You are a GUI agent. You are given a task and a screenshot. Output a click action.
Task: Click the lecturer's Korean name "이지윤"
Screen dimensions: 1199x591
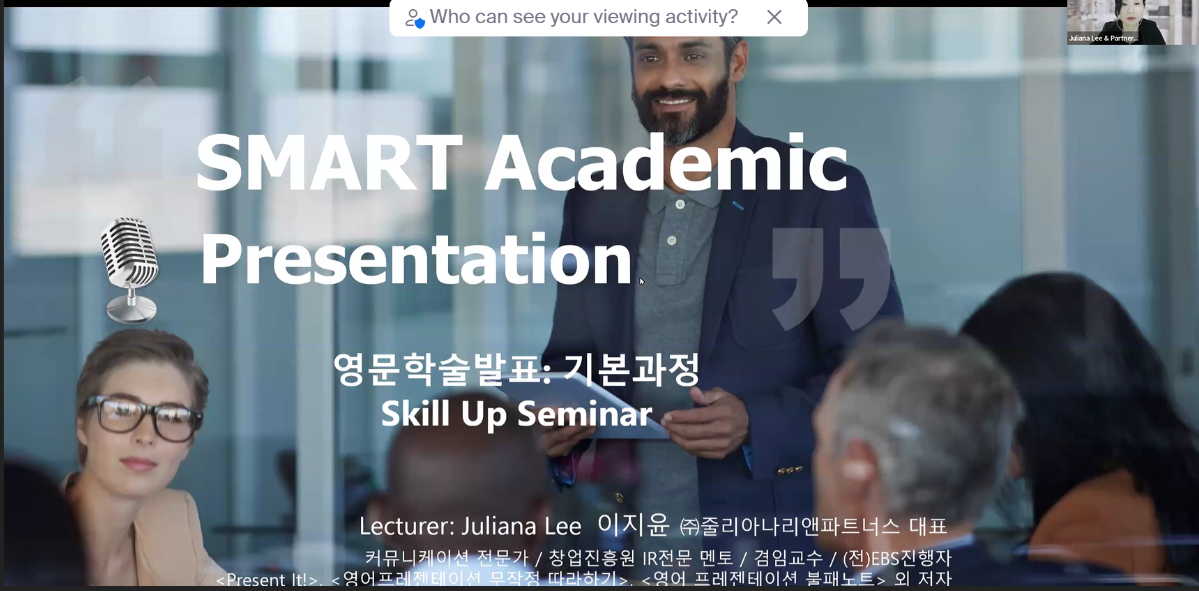(x=633, y=524)
